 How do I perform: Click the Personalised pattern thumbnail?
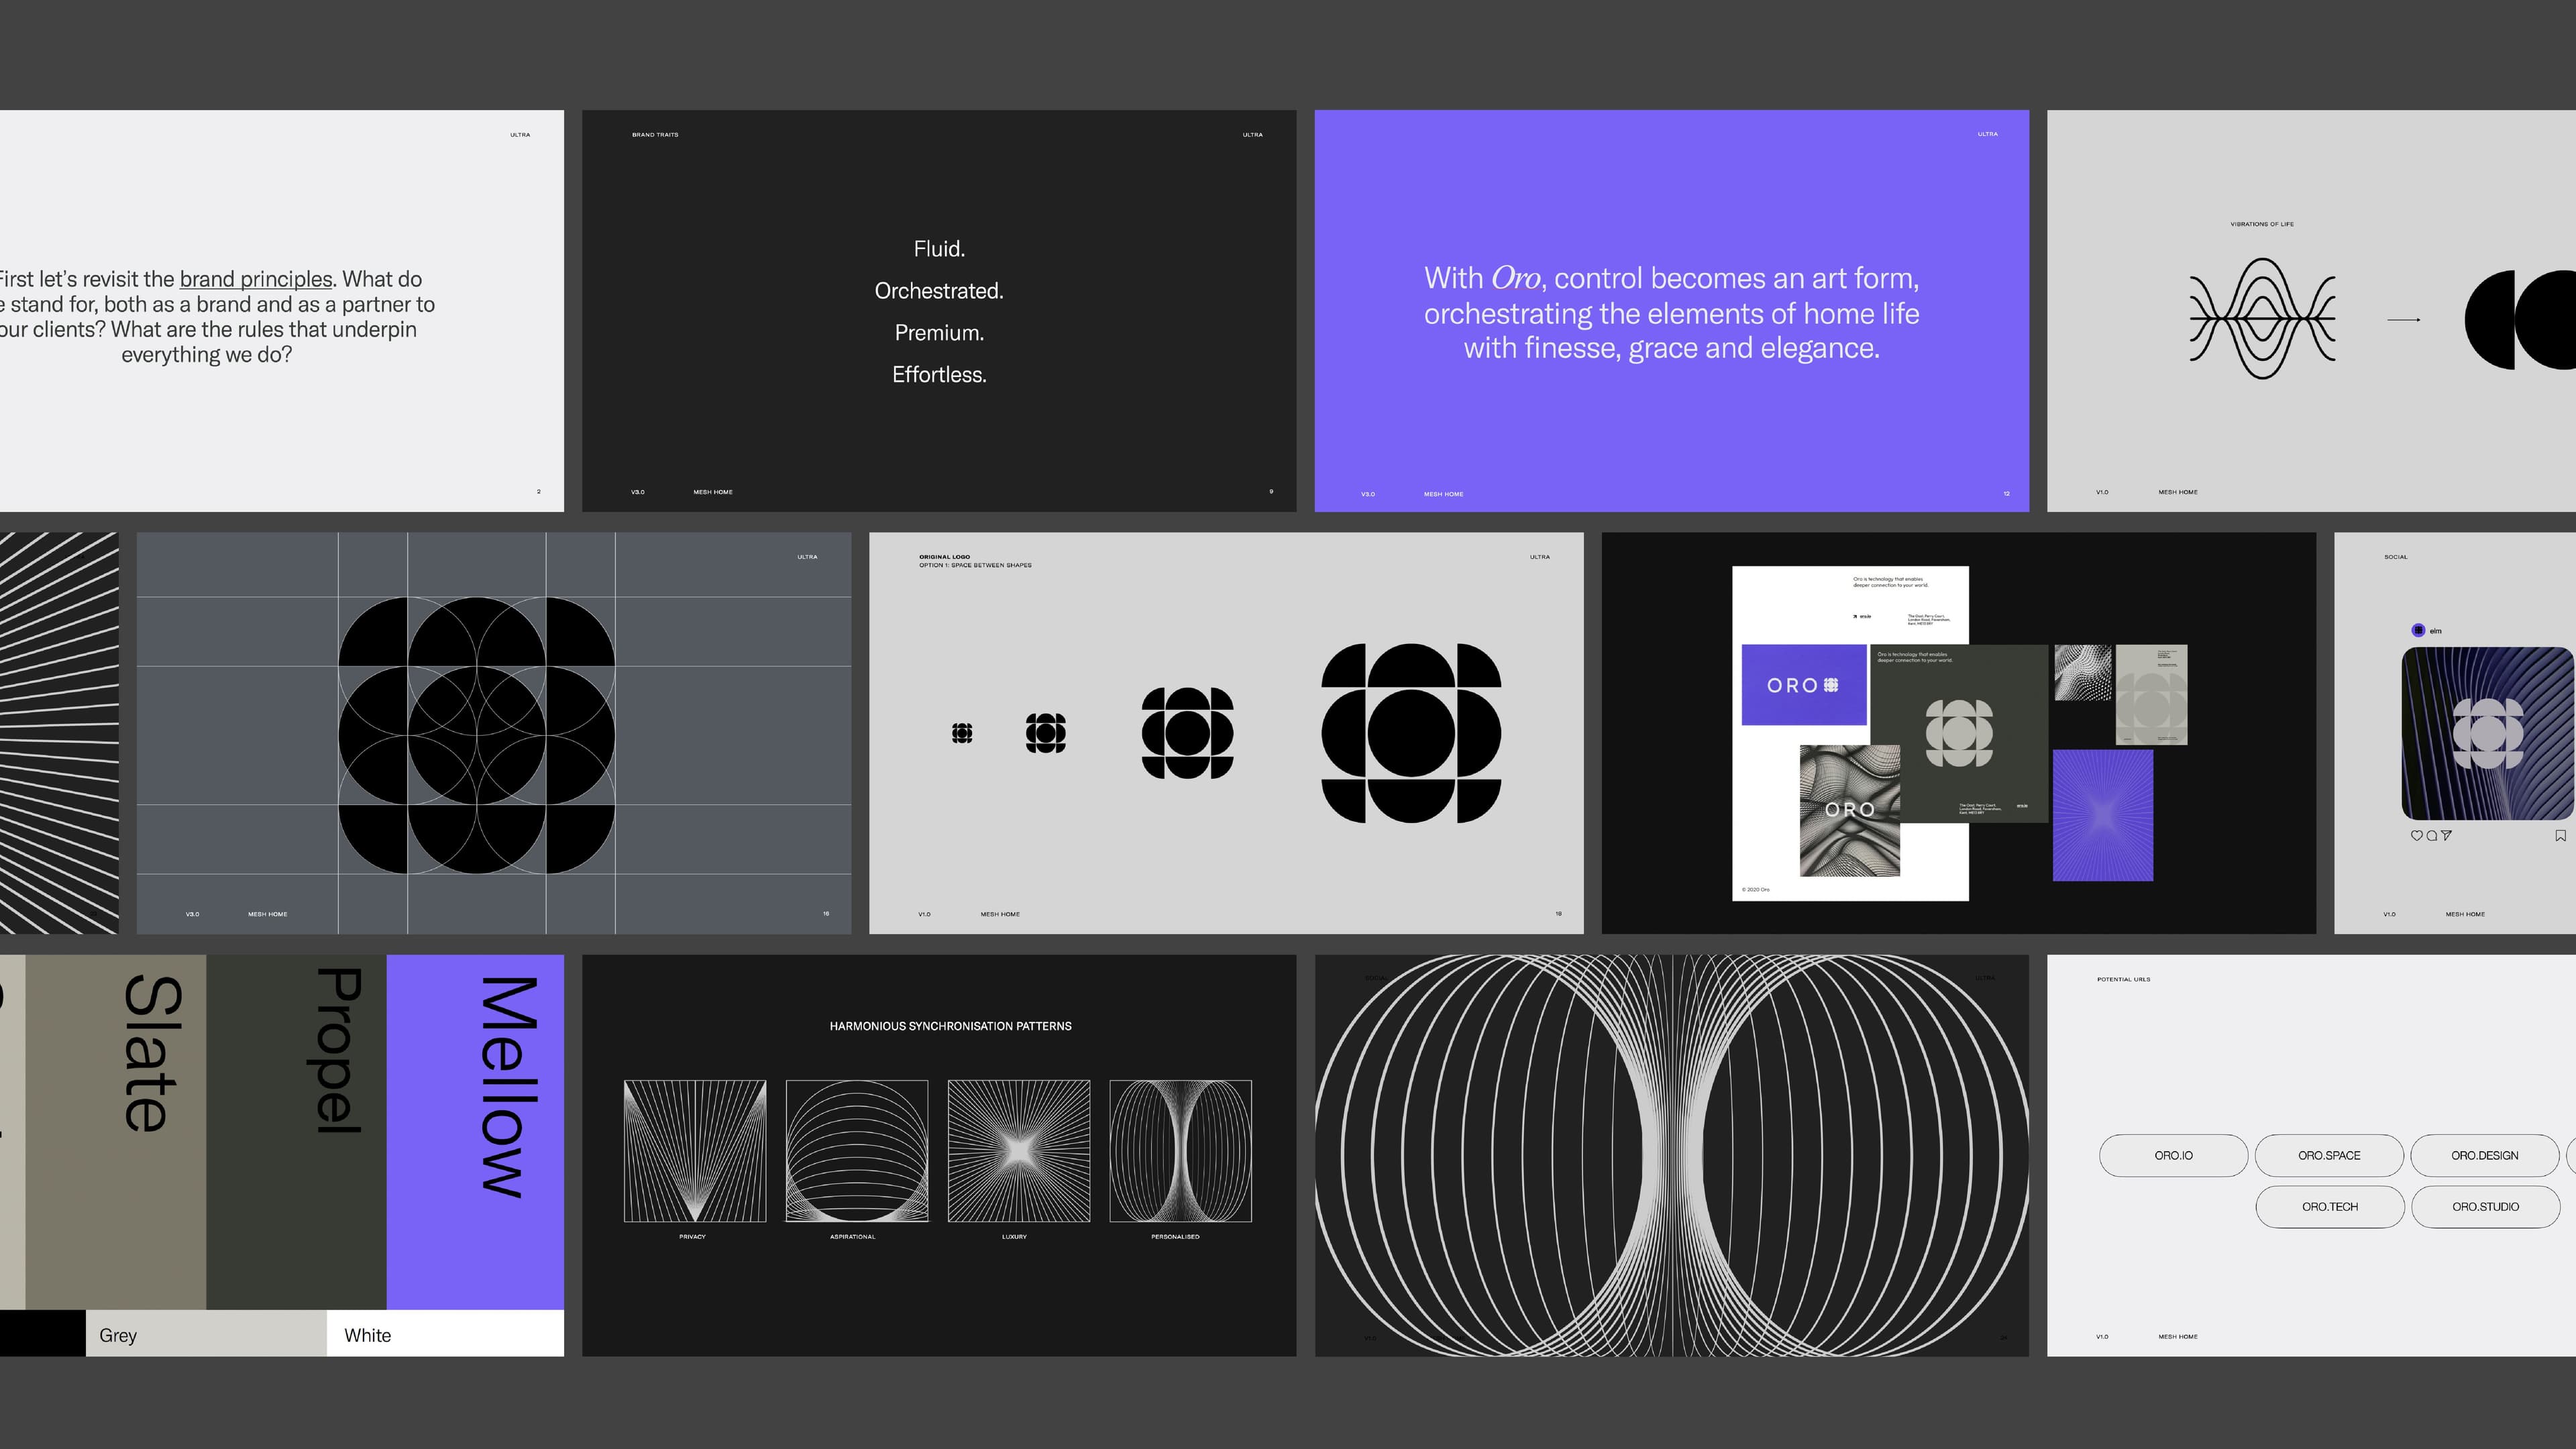click(1180, 1151)
